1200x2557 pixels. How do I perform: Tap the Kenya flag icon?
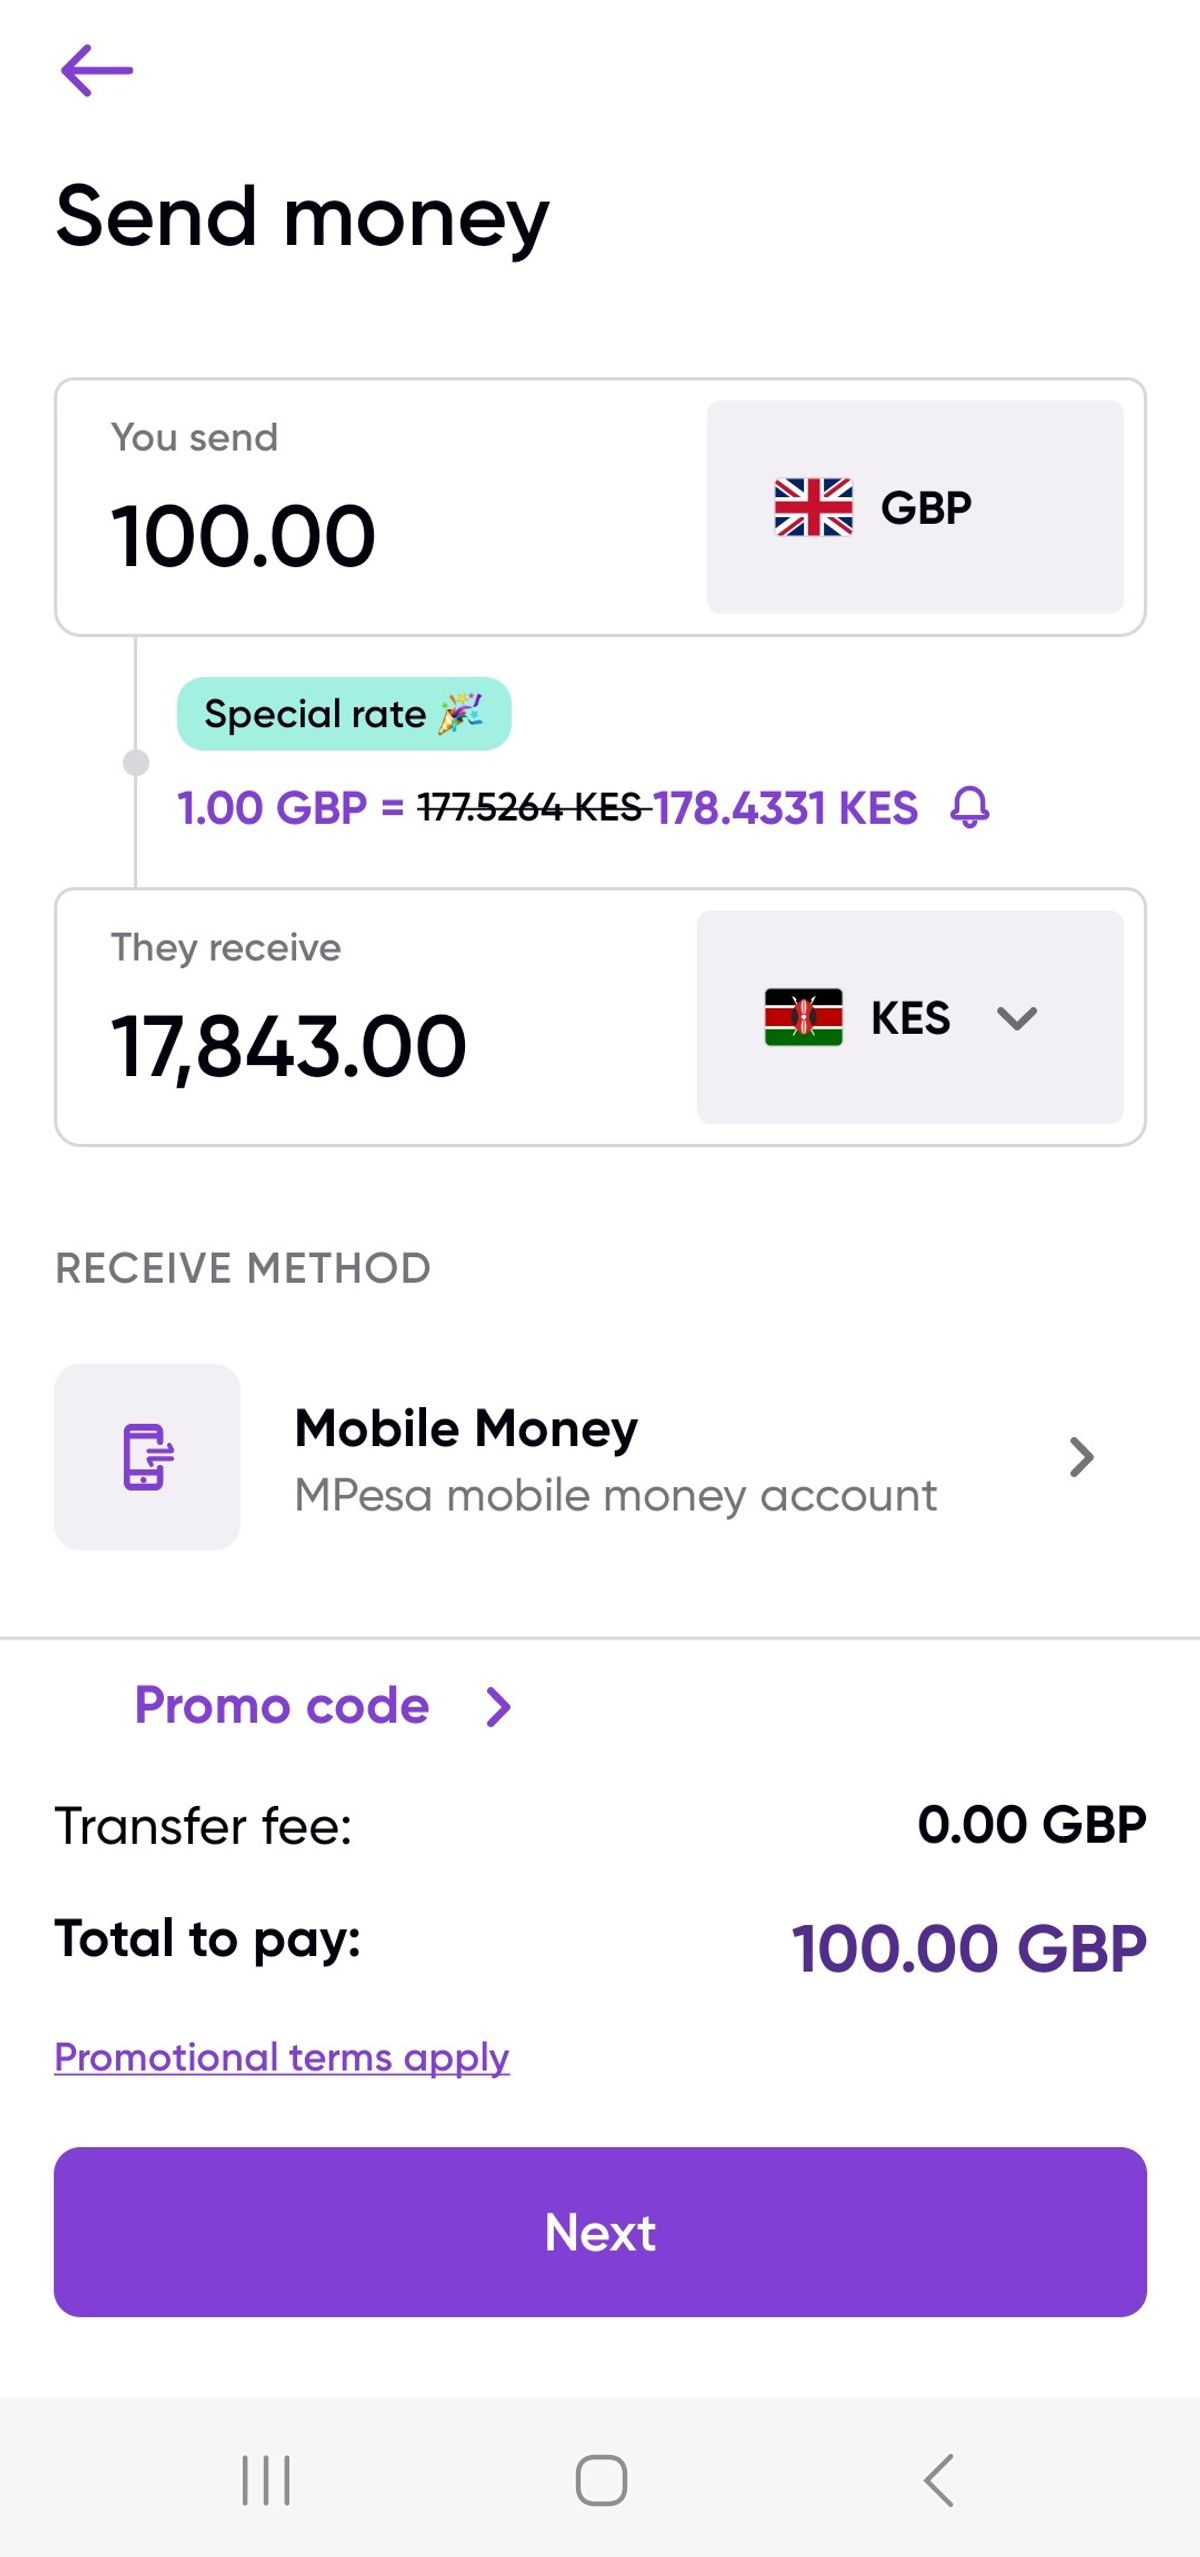coord(803,1017)
